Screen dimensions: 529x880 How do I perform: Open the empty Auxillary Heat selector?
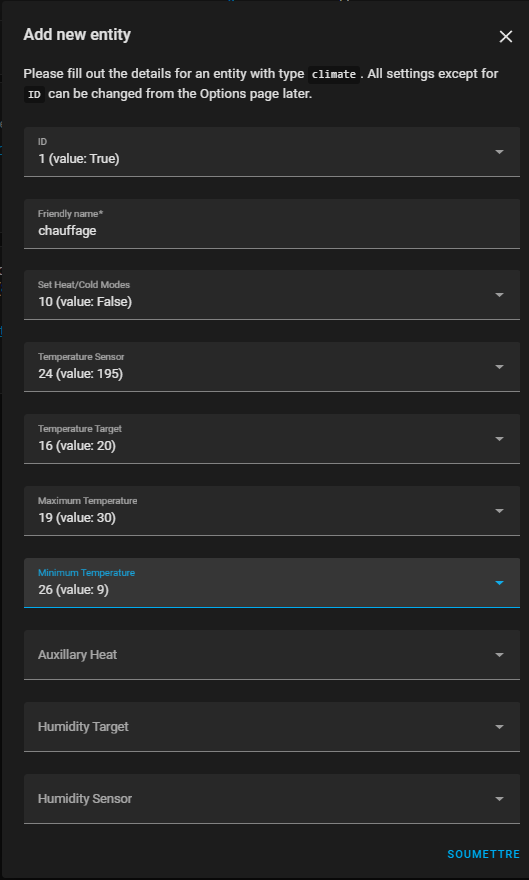272,654
